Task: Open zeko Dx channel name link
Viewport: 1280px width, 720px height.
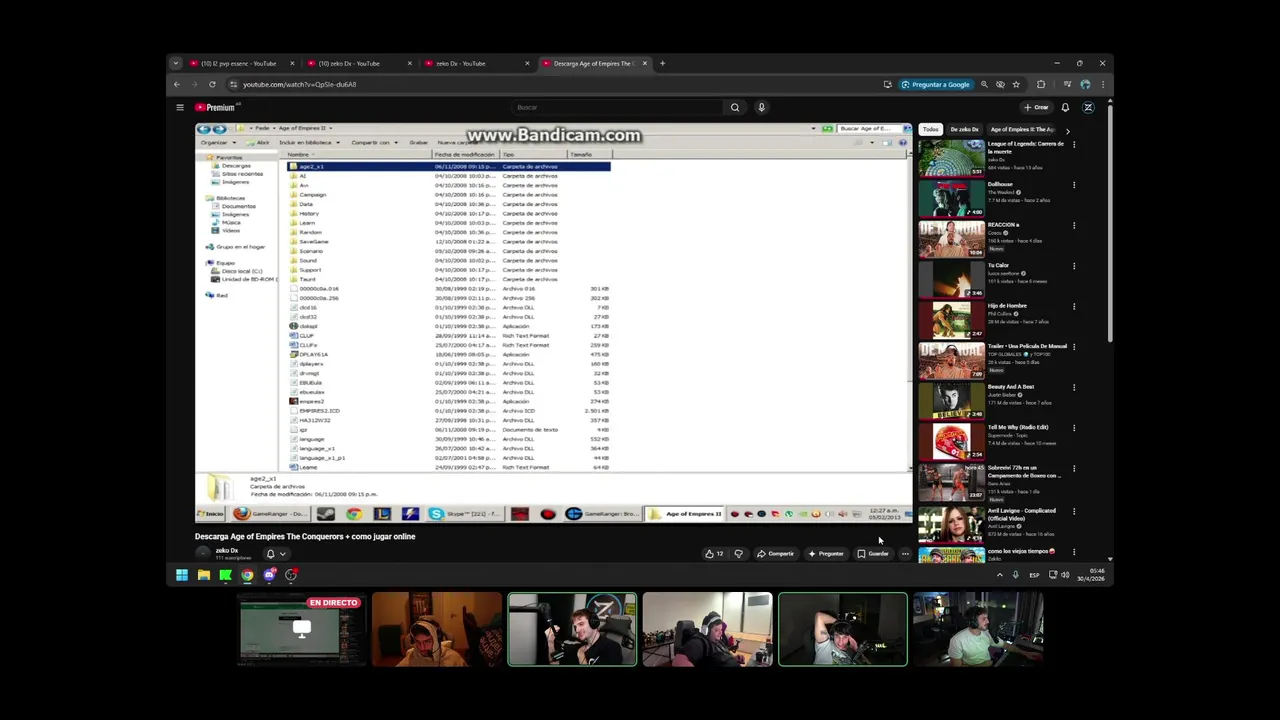Action: coord(227,550)
